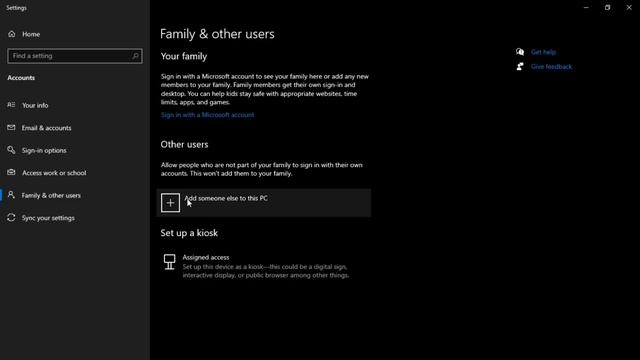Focus the Find a setting search box
The width and height of the screenshot is (640, 360).
coord(75,56)
